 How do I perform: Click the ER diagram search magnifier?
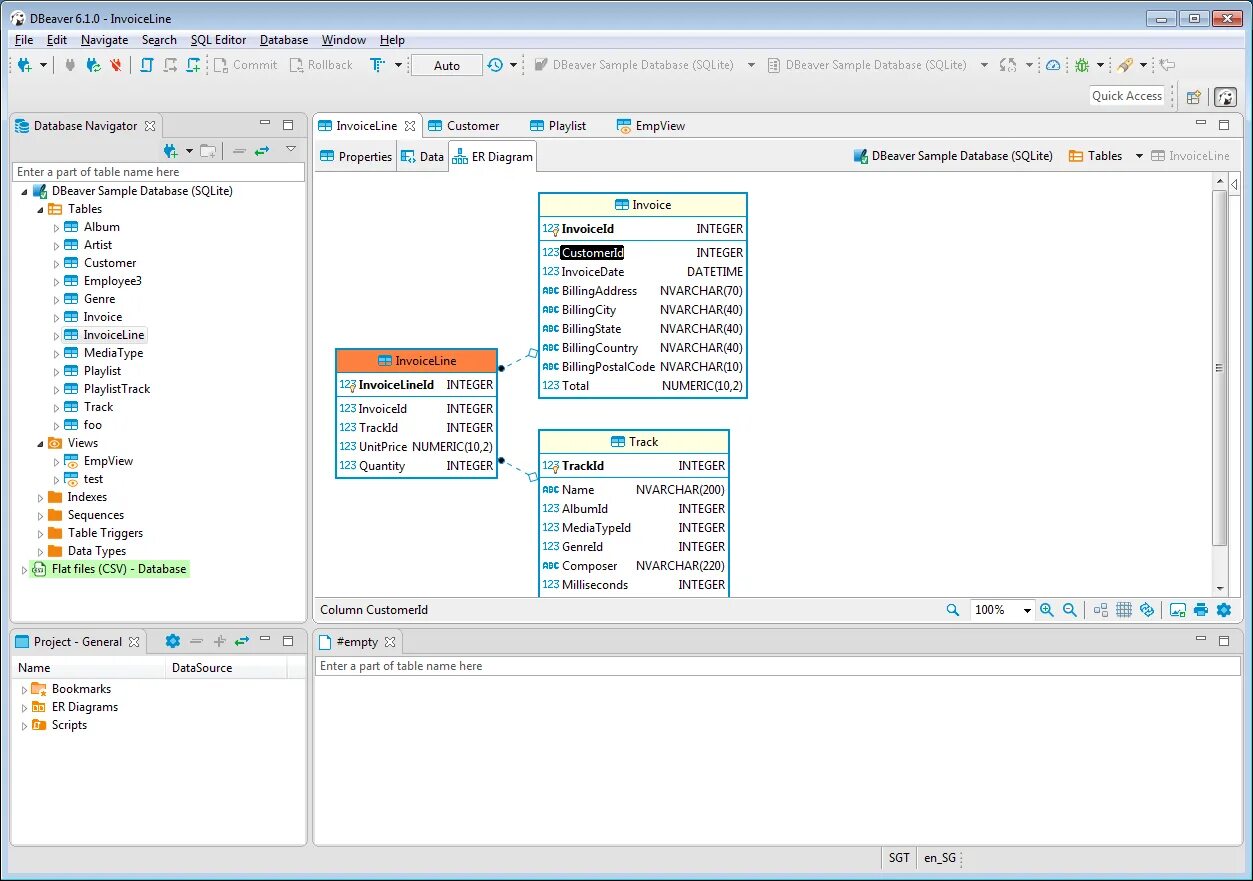pos(953,610)
